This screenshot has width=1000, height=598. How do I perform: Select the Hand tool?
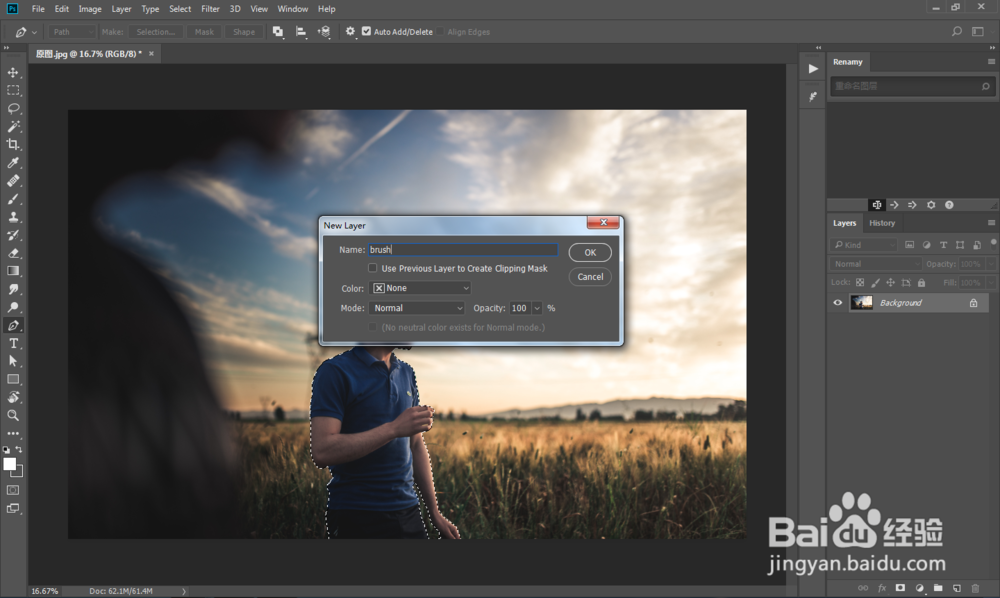coord(13,397)
